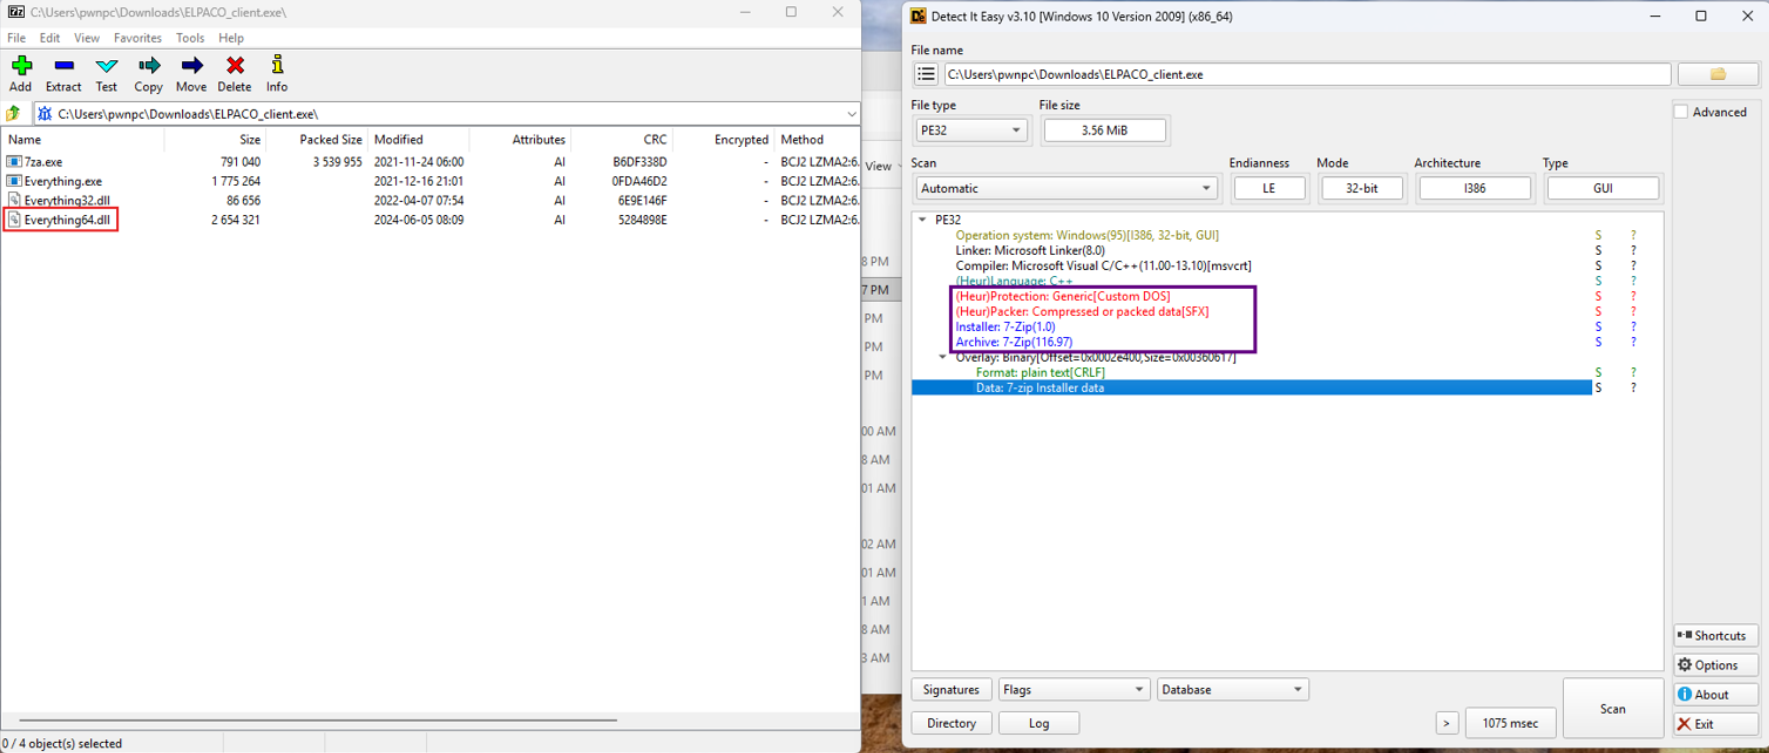1769x753 pixels.
Task: Open the Favorites menu
Action: click(x=137, y=38)
